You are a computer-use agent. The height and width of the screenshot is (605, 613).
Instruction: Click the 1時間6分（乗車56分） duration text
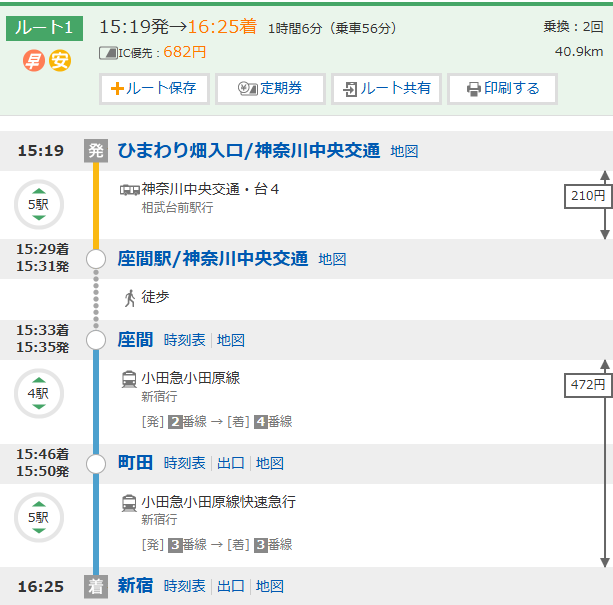click(x=332, y=28)
